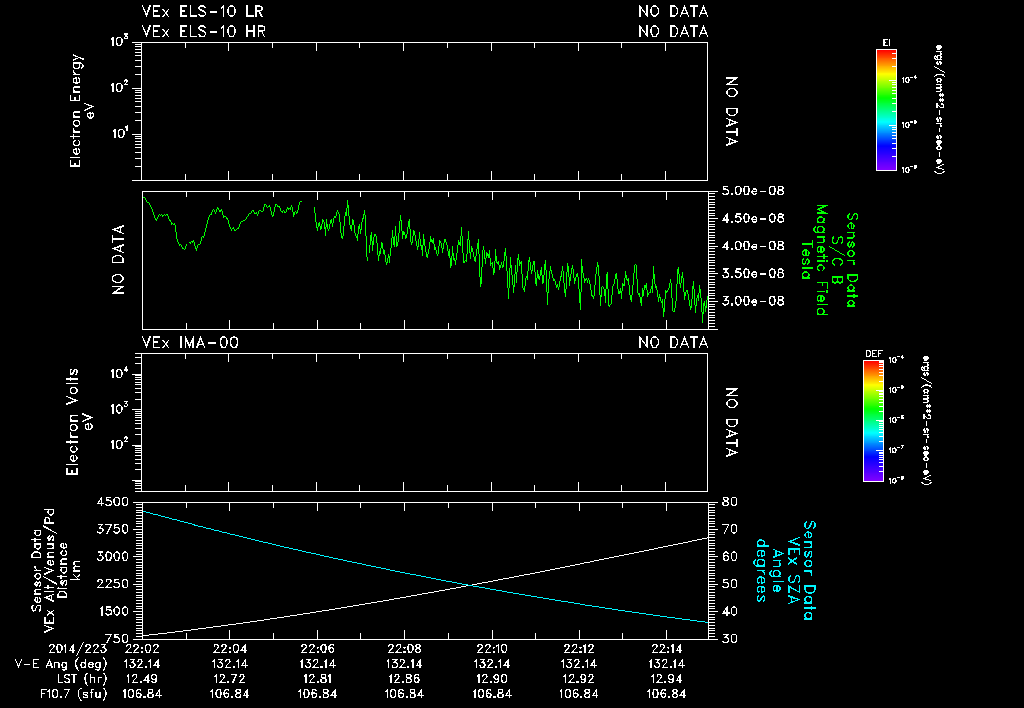Click the 60 degree SZA tick label

tap(729, 556)
